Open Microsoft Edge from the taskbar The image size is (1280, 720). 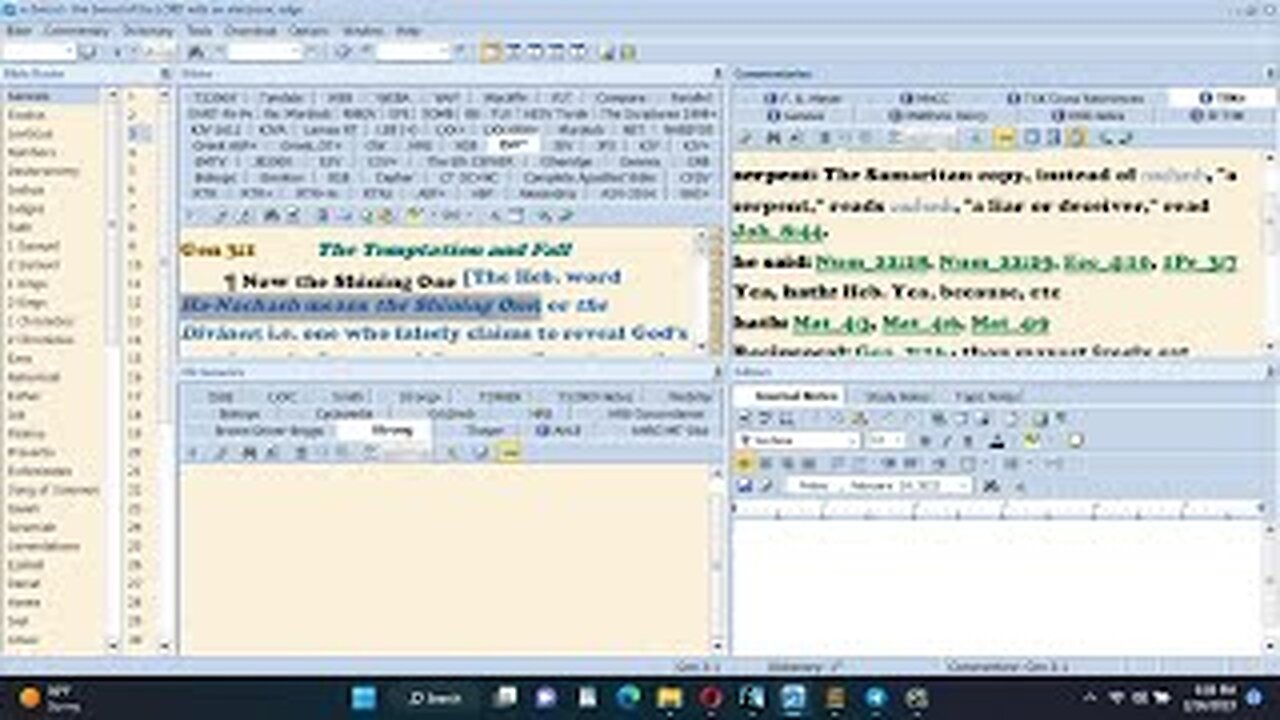click(x=628, y=698)
